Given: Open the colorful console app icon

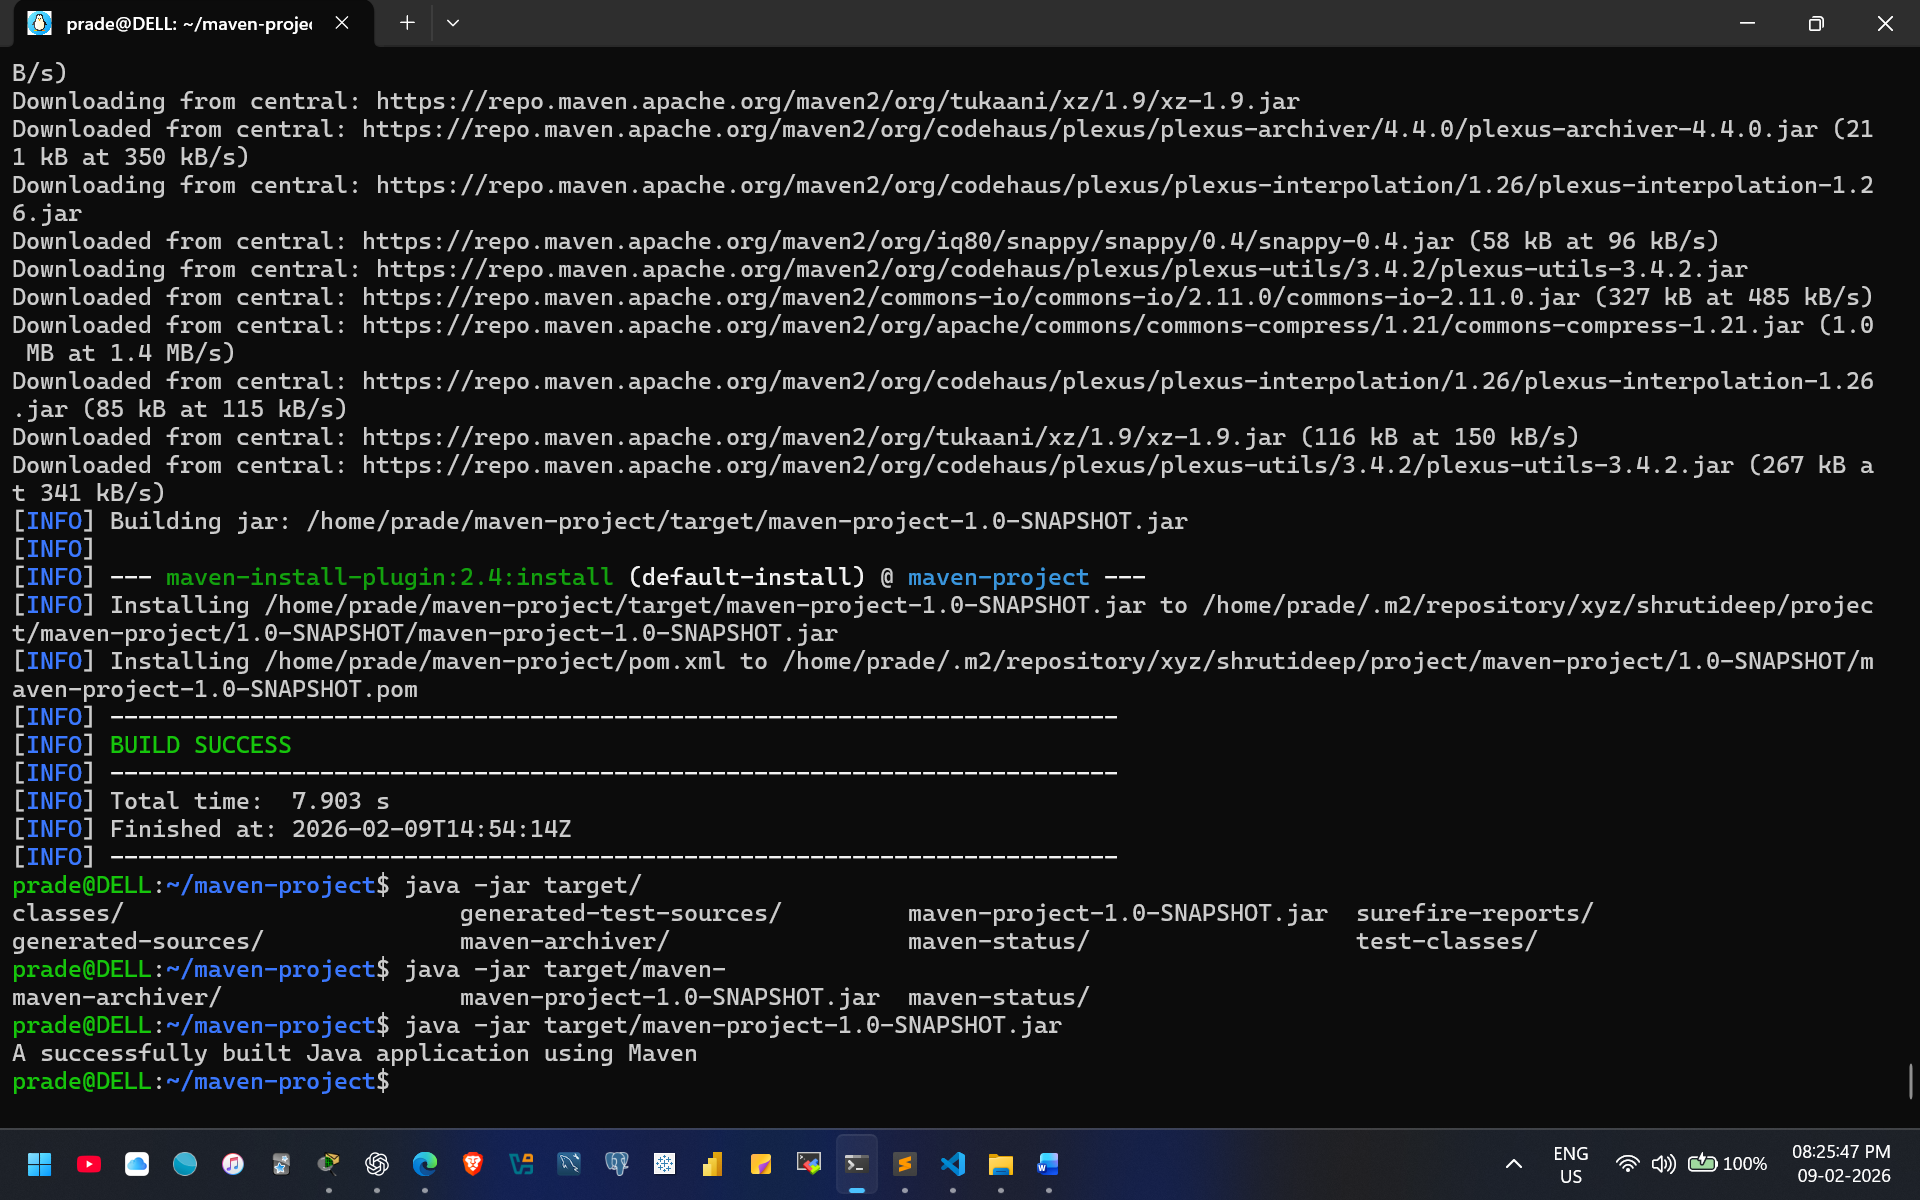Looking at the screenshot, I should click(x=809, y=1164).
